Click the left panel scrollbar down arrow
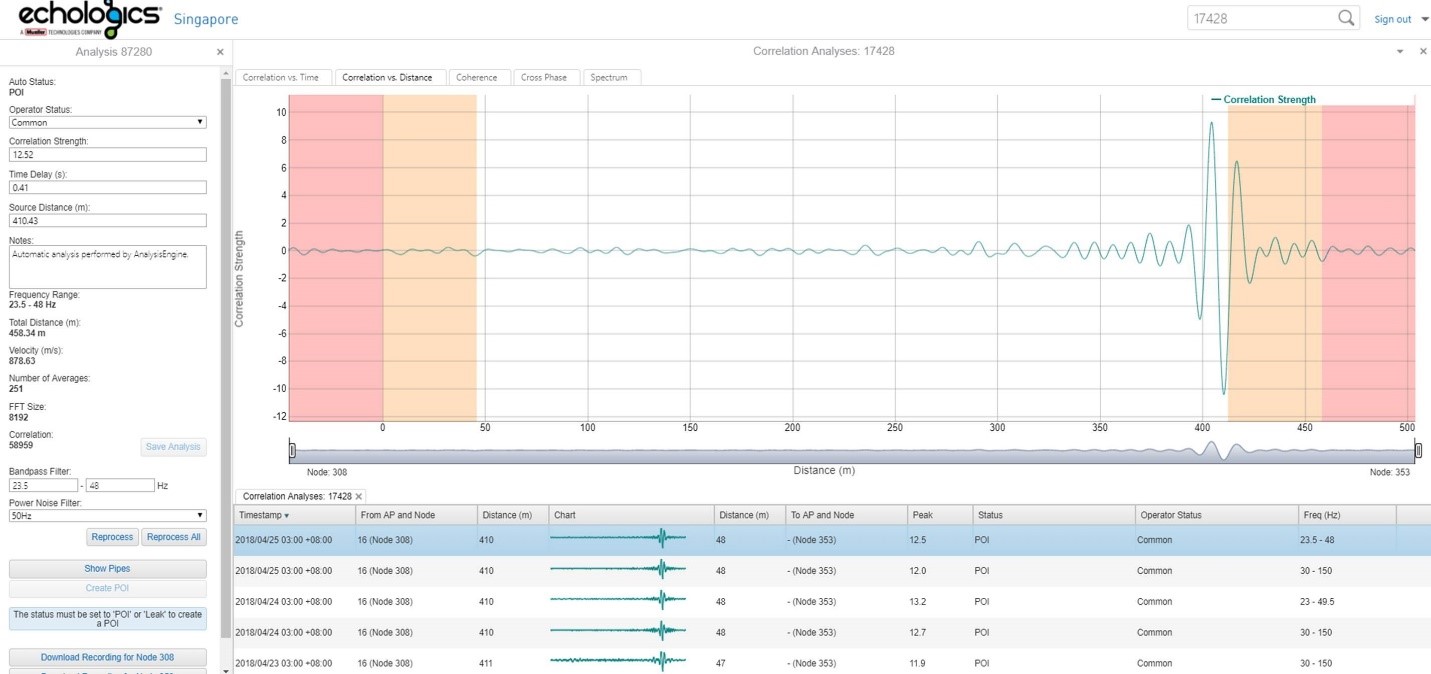This screenshot has height=674, width=1431. tap(226, 669)
